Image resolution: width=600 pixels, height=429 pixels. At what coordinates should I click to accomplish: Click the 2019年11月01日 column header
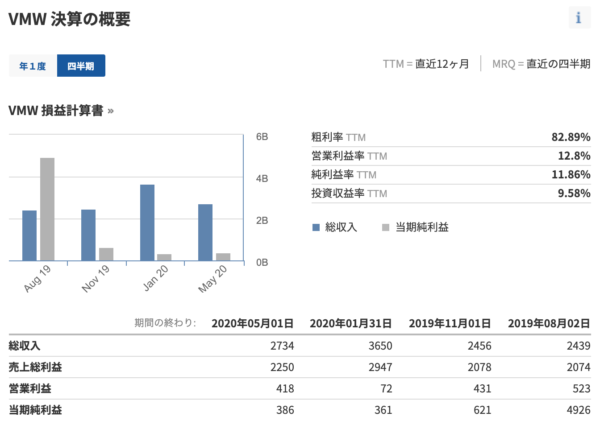click(x=450, y=323)
